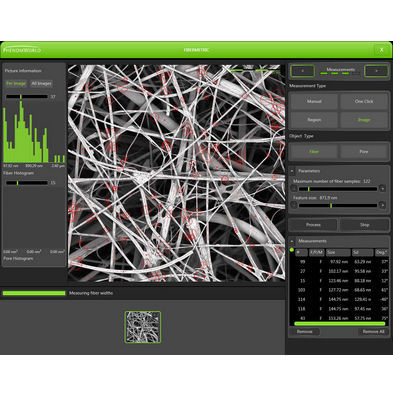Select measurement row number 27
Screen dimensions: 393x393
coord(339,271)
